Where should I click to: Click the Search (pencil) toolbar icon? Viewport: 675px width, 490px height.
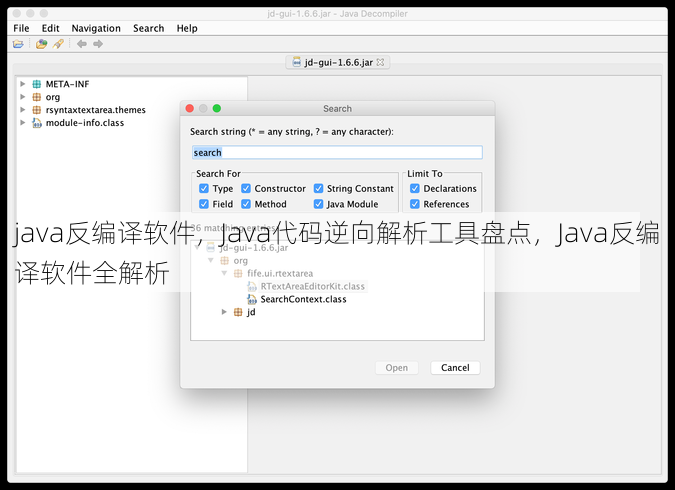(x=58, y=44)
